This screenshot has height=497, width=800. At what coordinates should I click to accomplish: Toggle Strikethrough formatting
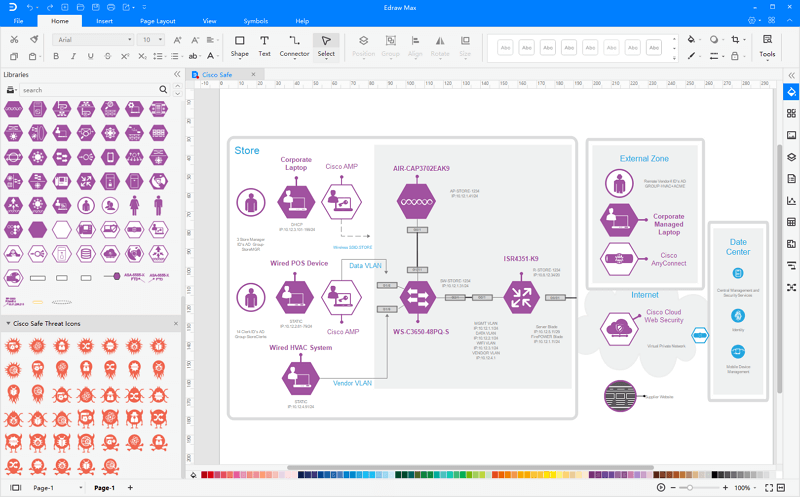(108, 56)
